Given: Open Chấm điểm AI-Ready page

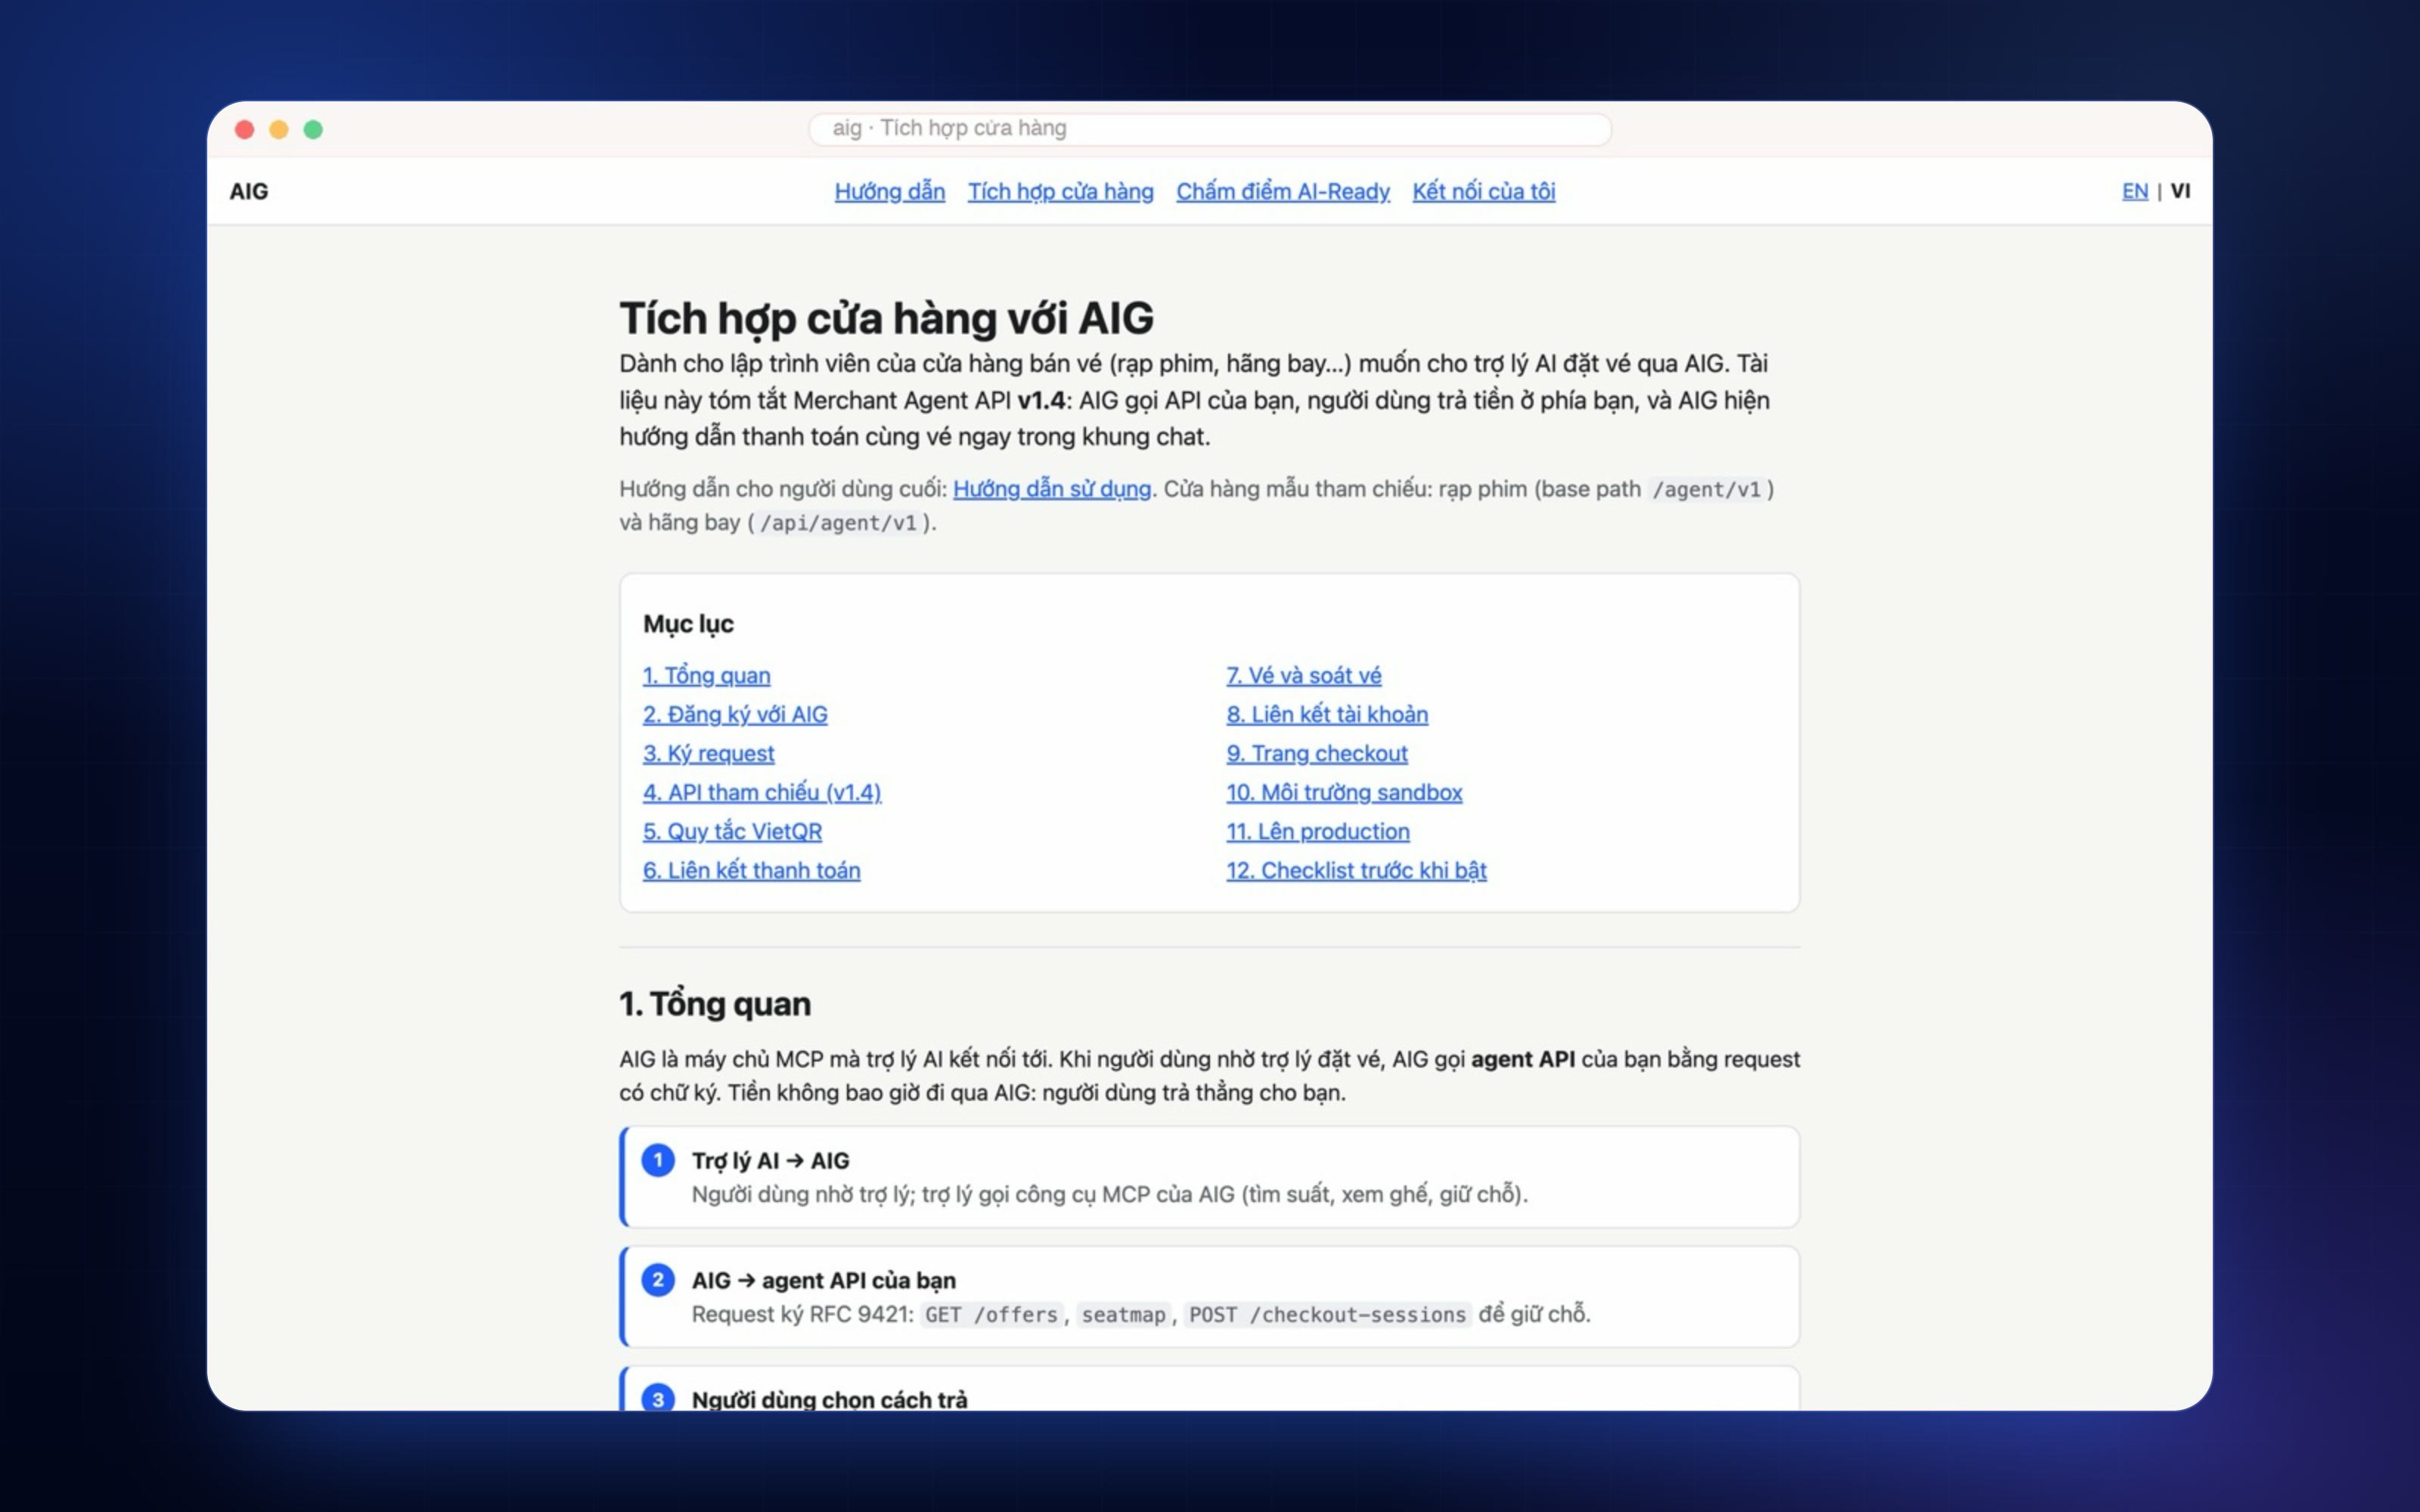Looking at the screenshot, I should click(1282, 191).
